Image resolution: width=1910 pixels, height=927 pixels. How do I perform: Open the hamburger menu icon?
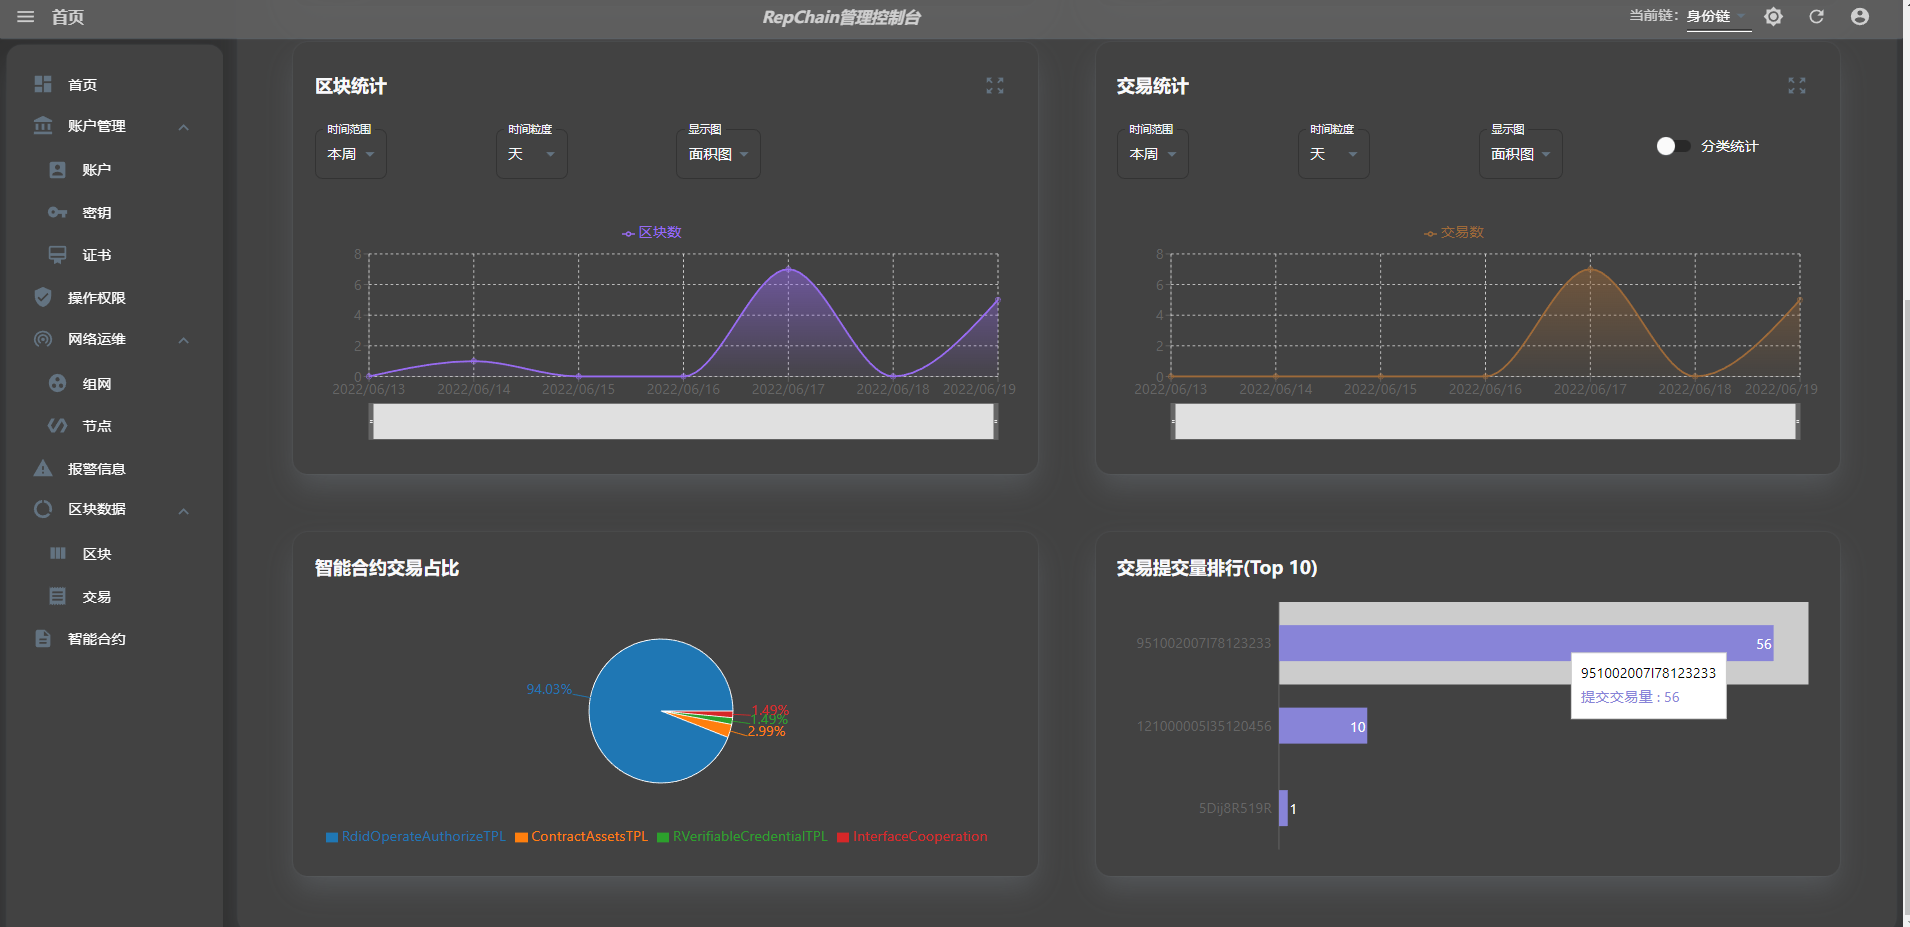click(26, 17)
